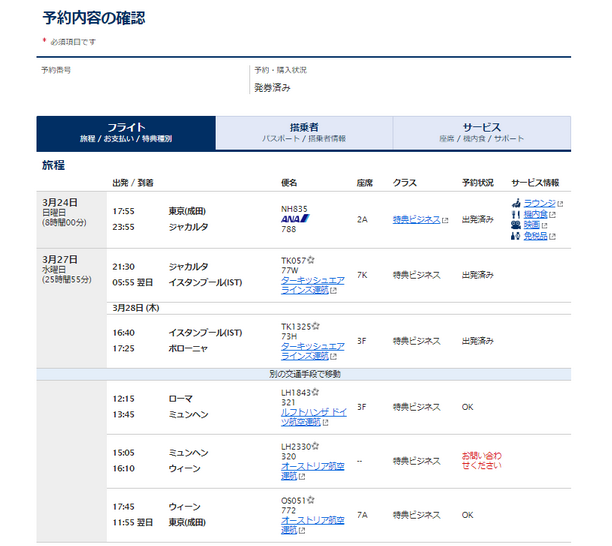Screen dimensions: 612x546
Task: Click external-link icon under LH2330 operator link
Action: pyautogui.click(x=302, y=477)
